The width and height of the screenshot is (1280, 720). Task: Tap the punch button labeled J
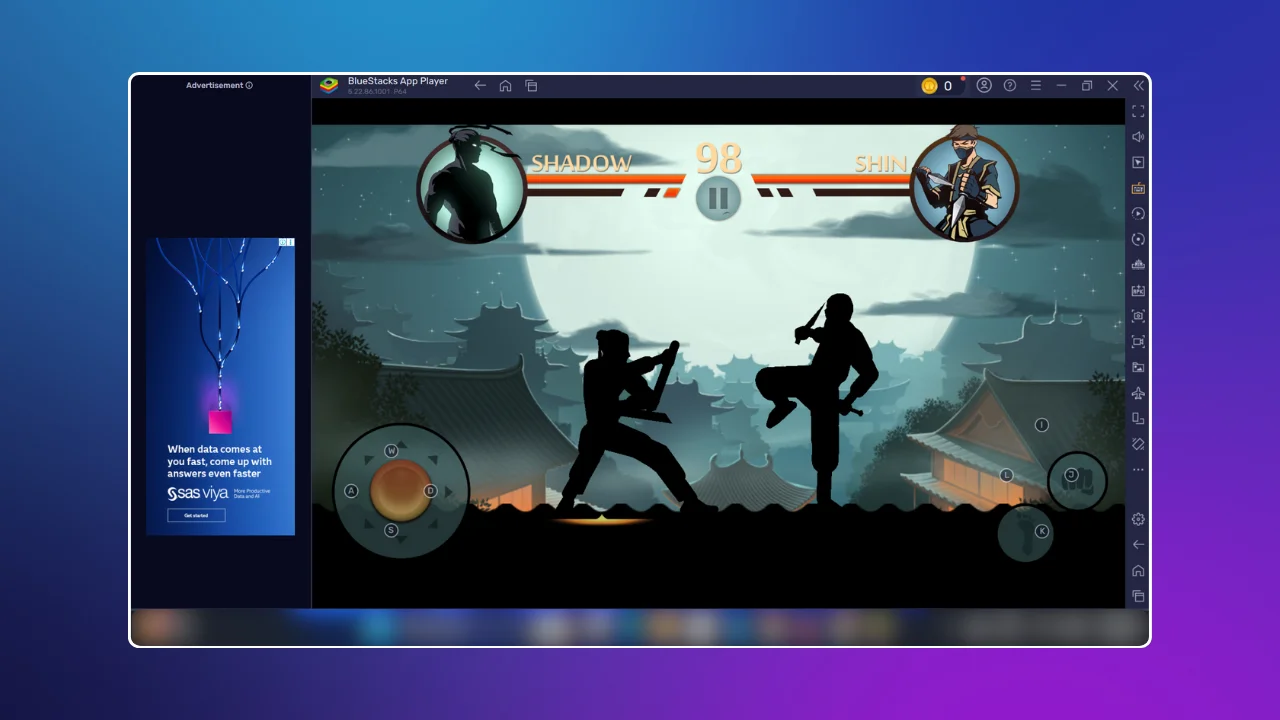1077,481
